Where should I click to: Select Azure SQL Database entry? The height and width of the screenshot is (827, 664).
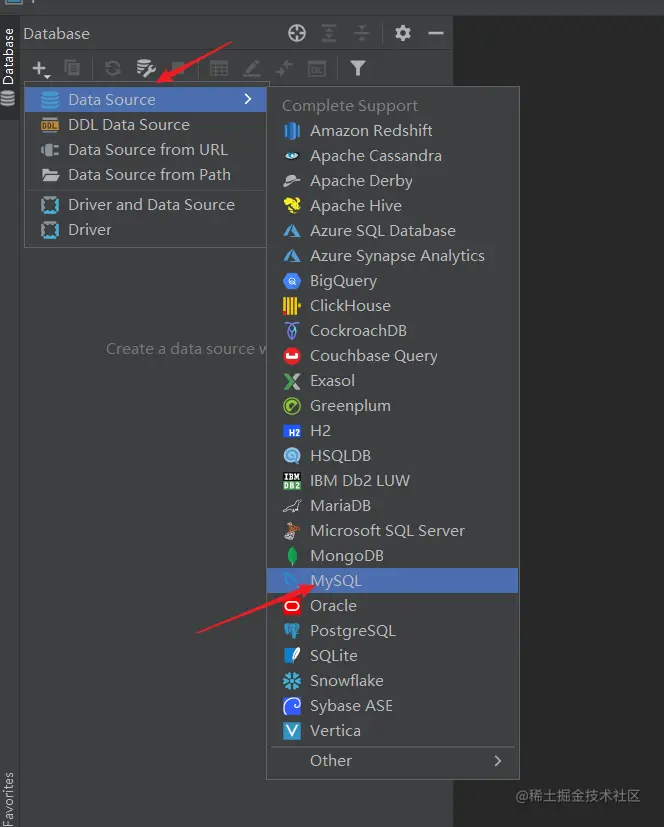(392, 230)
